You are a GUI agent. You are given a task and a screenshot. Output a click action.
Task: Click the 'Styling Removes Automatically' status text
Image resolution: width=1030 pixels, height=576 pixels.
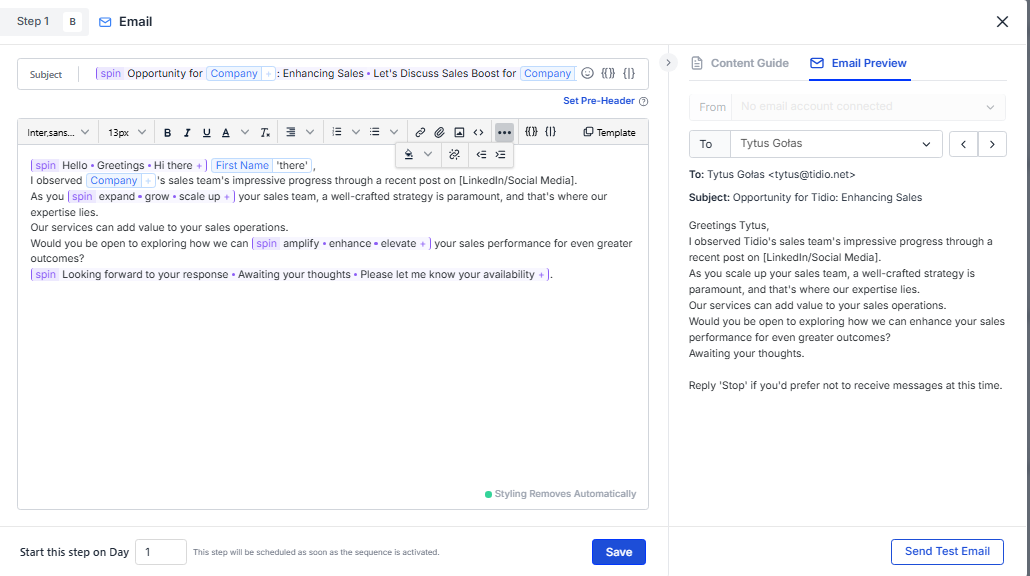565,494
